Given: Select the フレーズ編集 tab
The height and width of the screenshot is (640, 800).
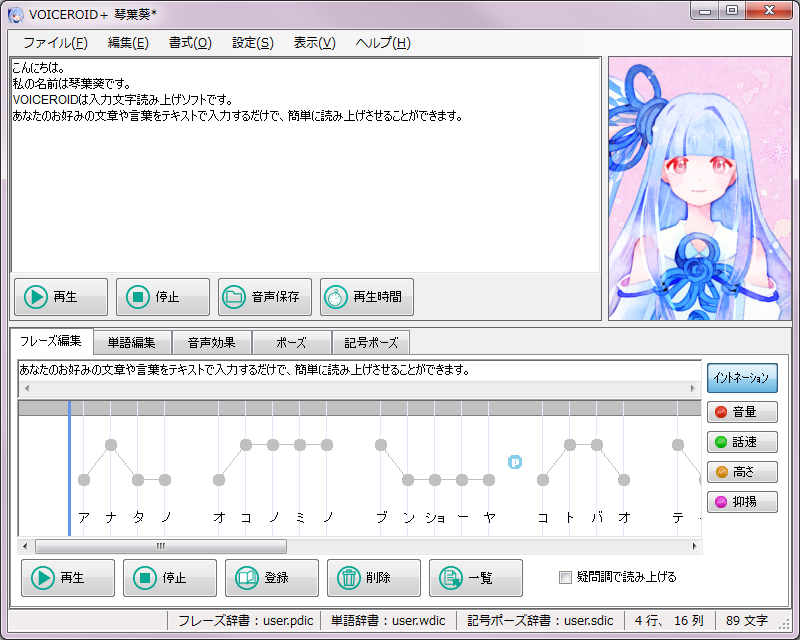Looking at the screenshot, I should [52, 341].
